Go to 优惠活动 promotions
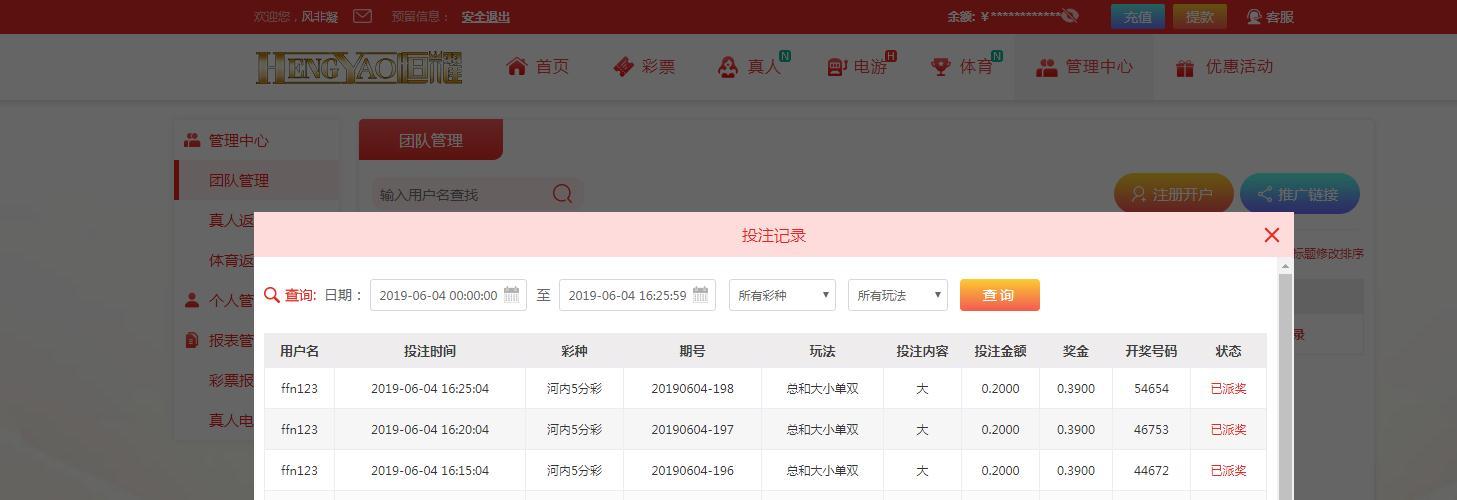Image resolution: width=1457 pixels, height=500 pixels. tap(1224, 67)
